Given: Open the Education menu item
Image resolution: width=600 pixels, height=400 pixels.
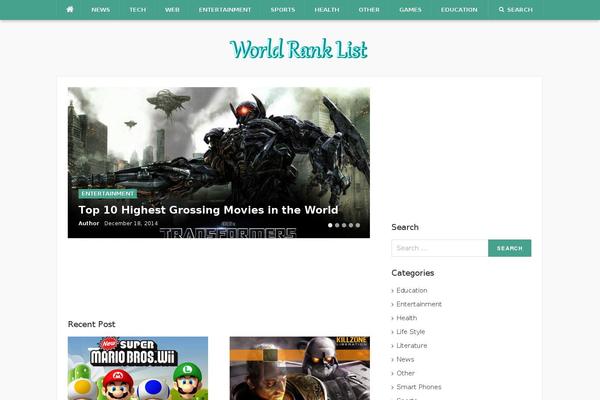Looking at the screenshot, I should click(459, 10).
